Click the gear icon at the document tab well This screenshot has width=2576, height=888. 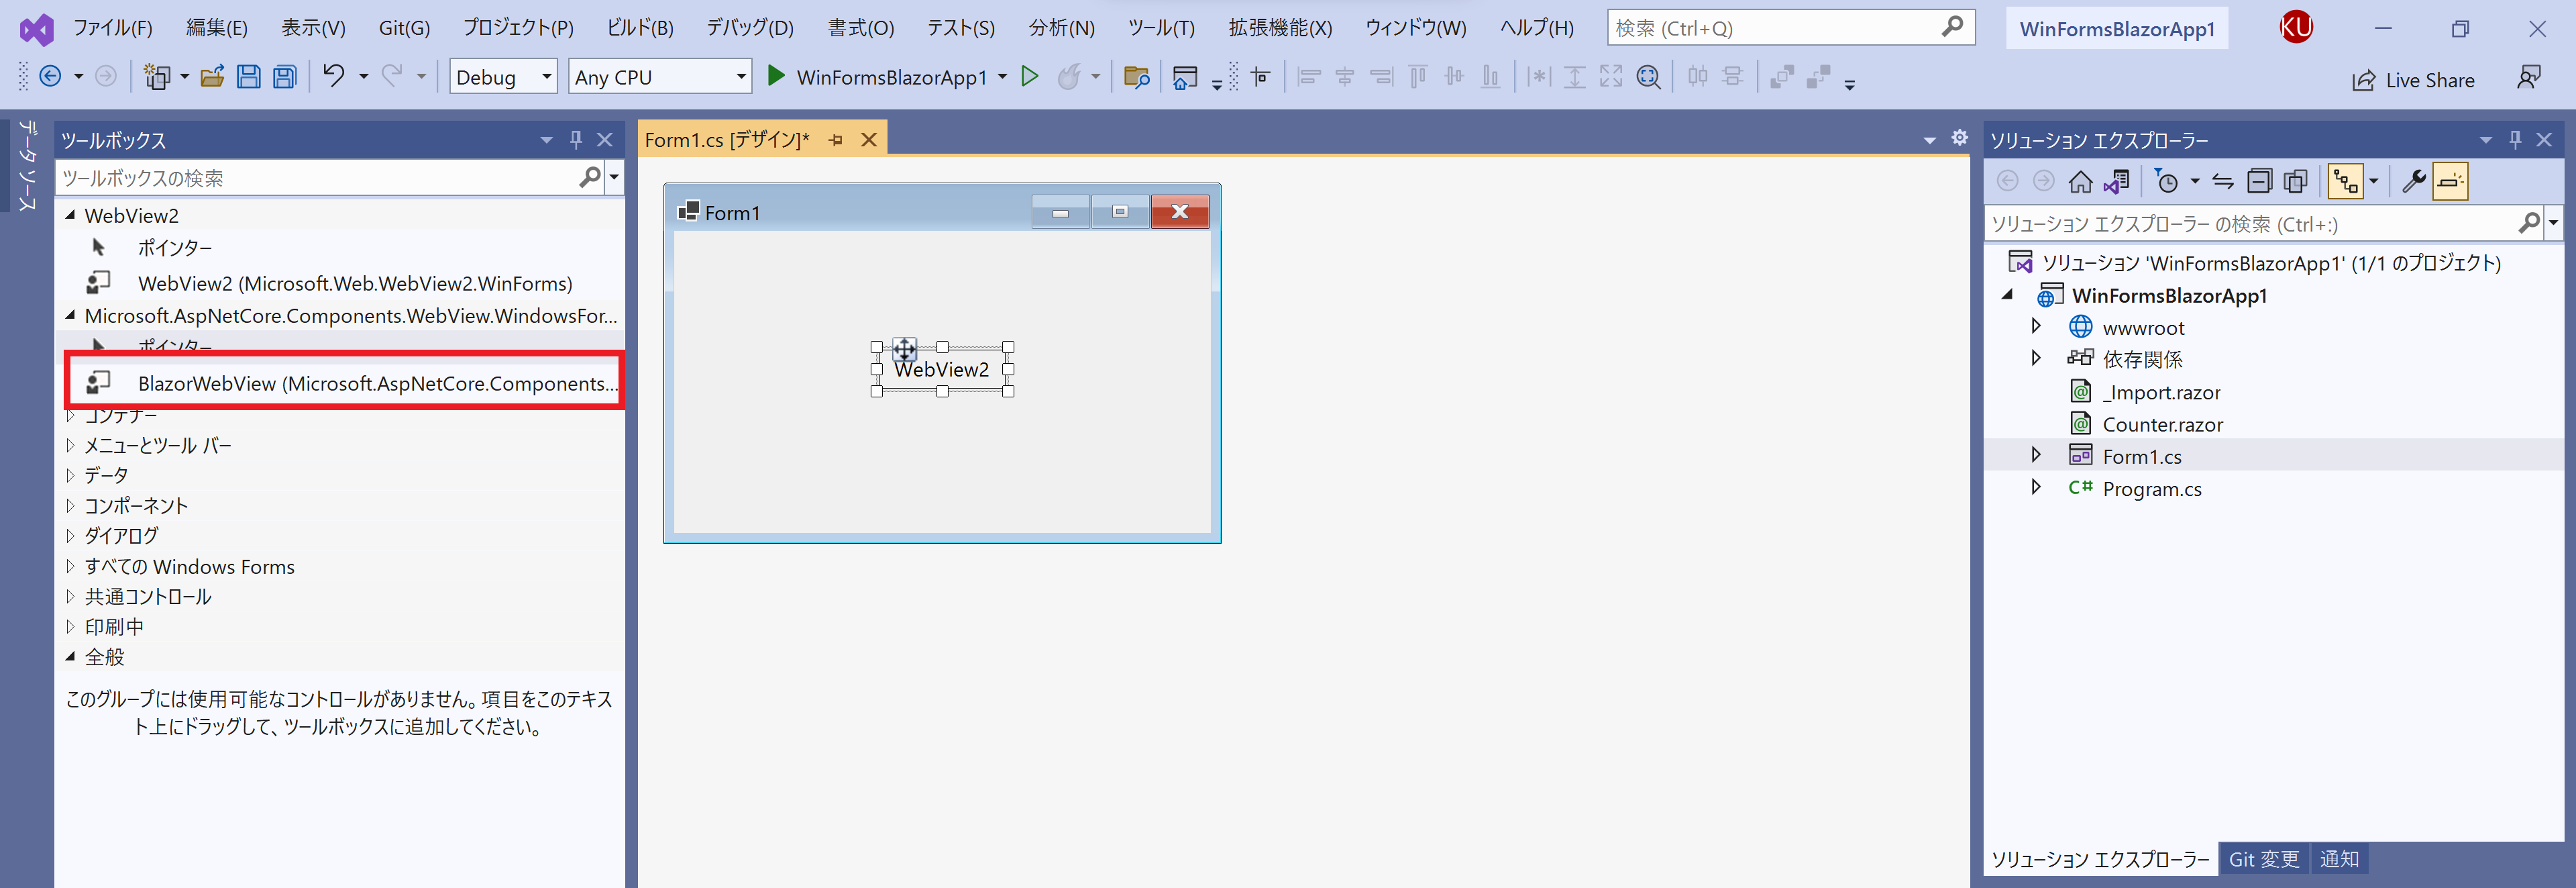(x=1959, y=138)
